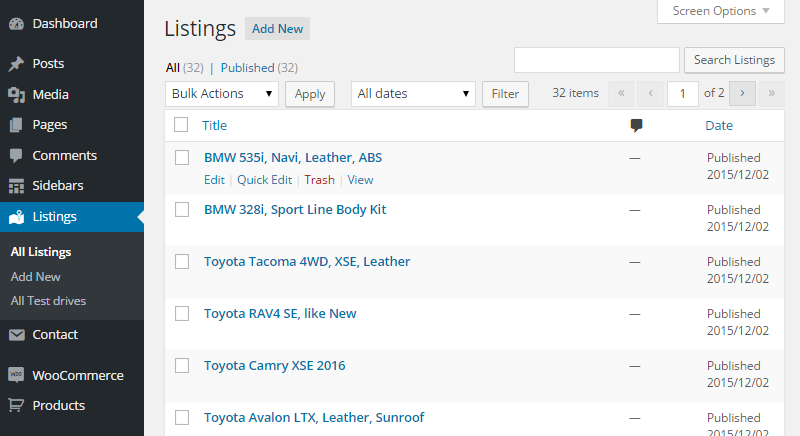Screen dimensions: 800x436
Task: Open Comments menu item
Action: pos(65,156)
